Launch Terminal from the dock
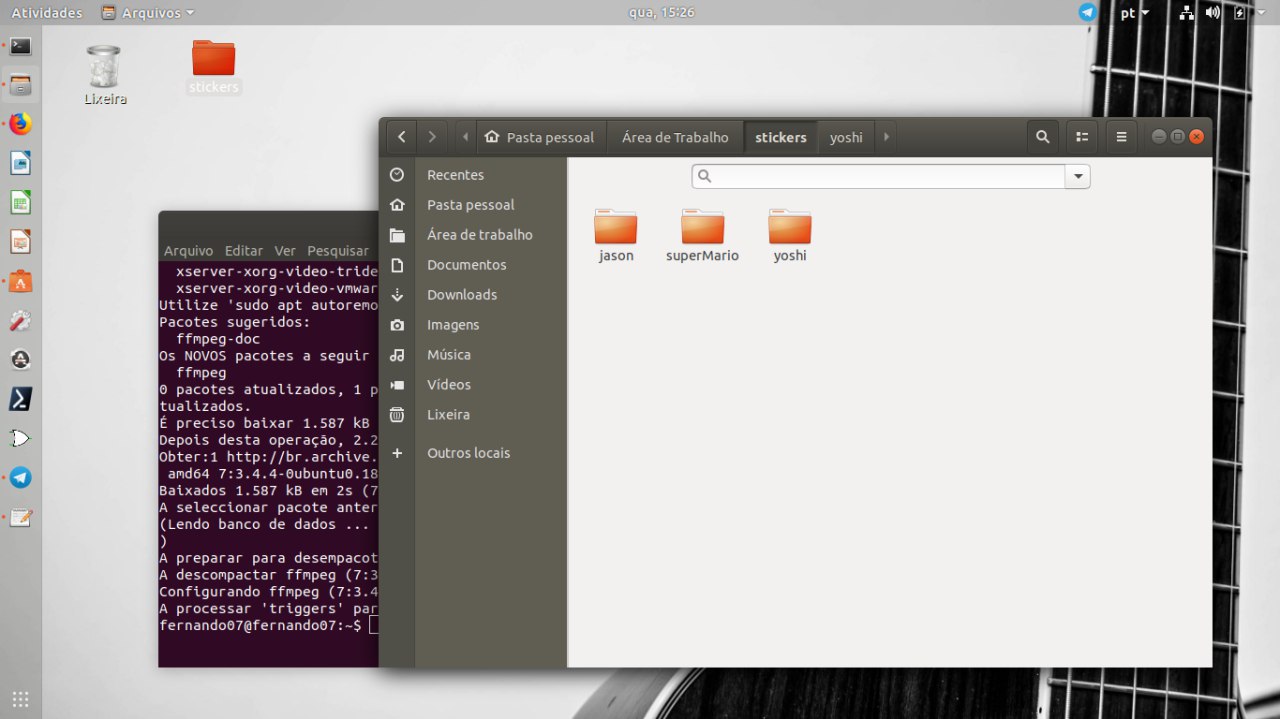The height and width of the screenshot is (719, 1280). (20, 46)
